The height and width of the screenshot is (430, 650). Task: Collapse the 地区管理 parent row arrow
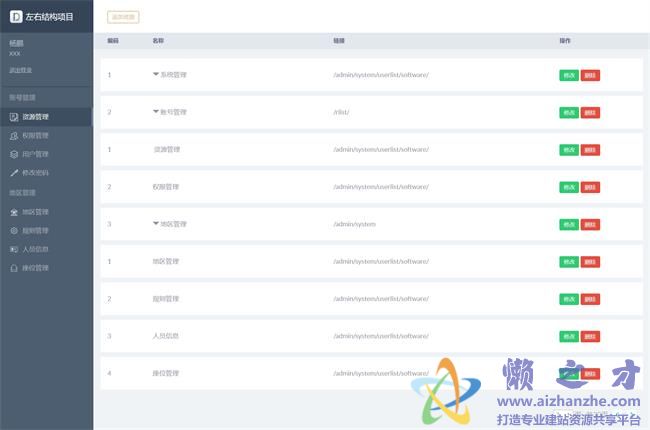[x=156, y=224]
